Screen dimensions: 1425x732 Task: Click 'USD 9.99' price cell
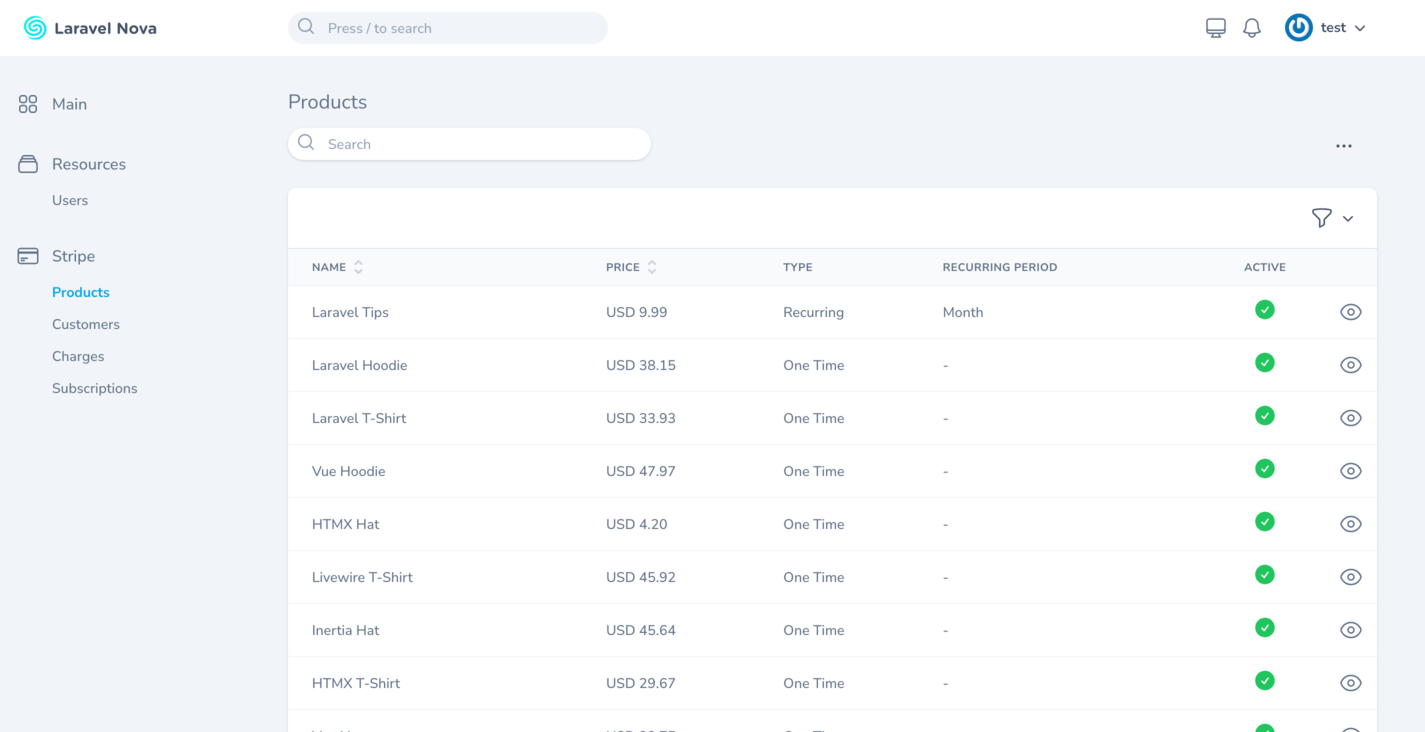tap(637, 312)
